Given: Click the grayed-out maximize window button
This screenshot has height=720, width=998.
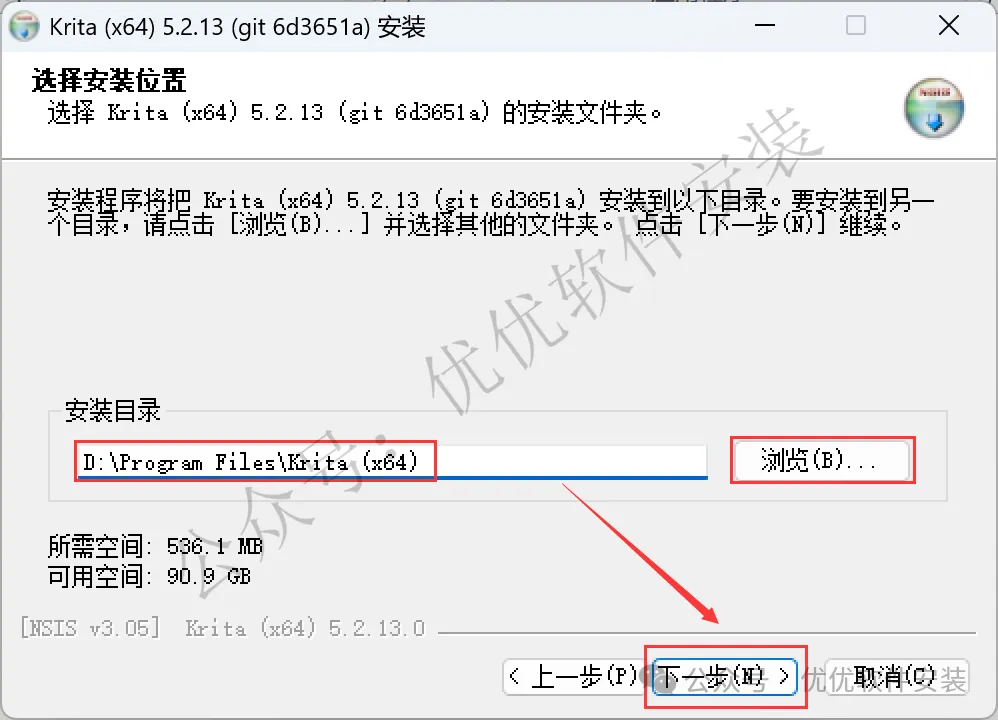Looking at the screenshot, I should pyautogui.click(x=855, y=25).
